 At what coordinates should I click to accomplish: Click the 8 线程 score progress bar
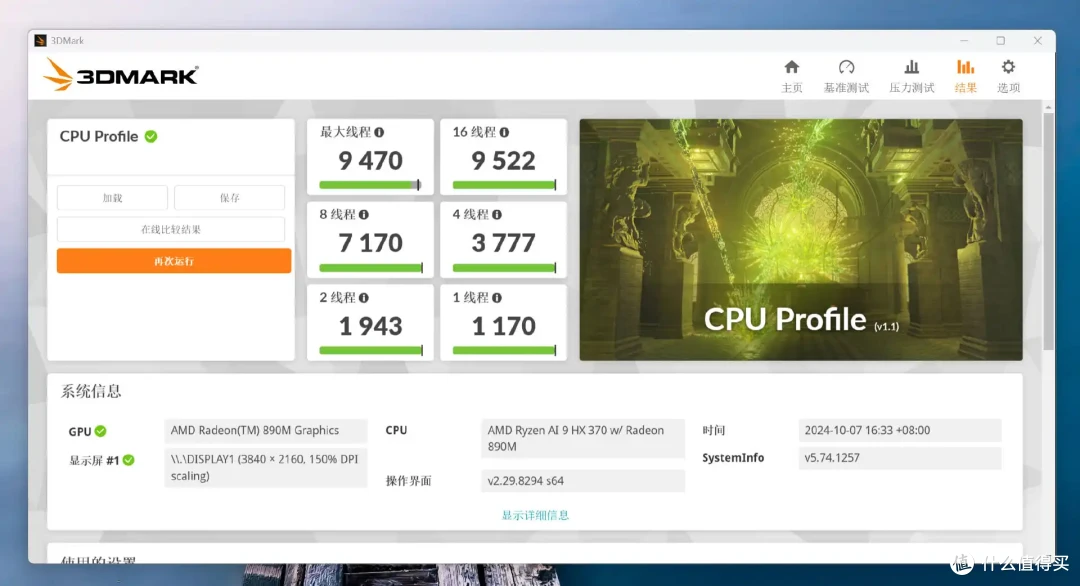[371, 267]
